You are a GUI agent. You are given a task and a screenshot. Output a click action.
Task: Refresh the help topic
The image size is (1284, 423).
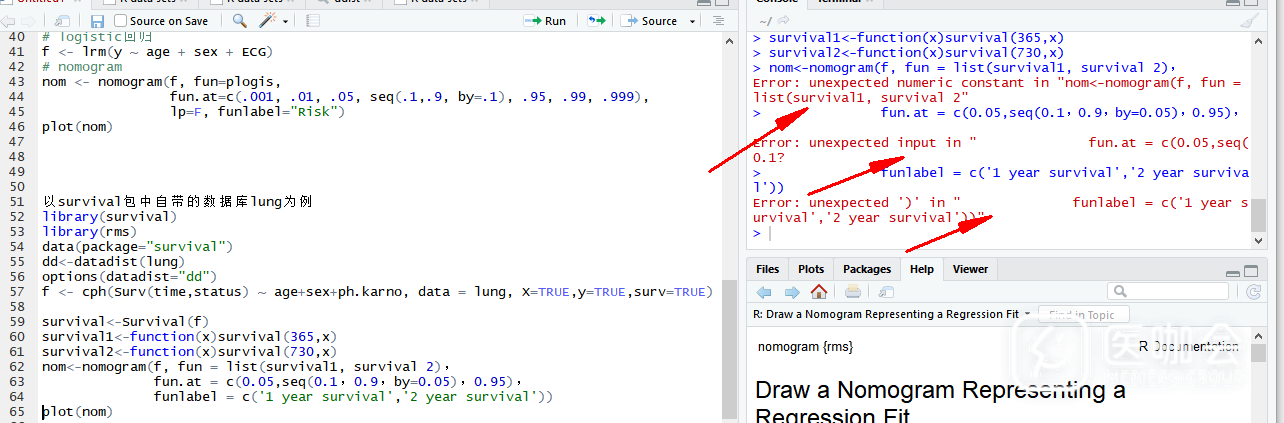click(1253, 292)
